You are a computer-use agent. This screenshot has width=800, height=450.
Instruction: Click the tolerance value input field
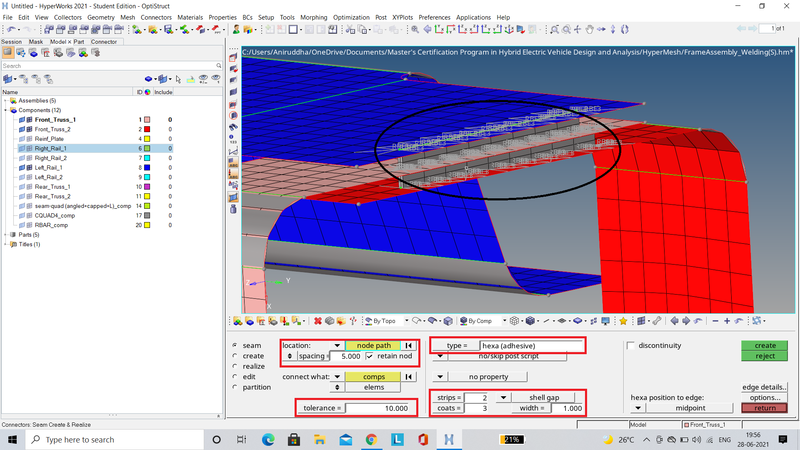[379, 408]
